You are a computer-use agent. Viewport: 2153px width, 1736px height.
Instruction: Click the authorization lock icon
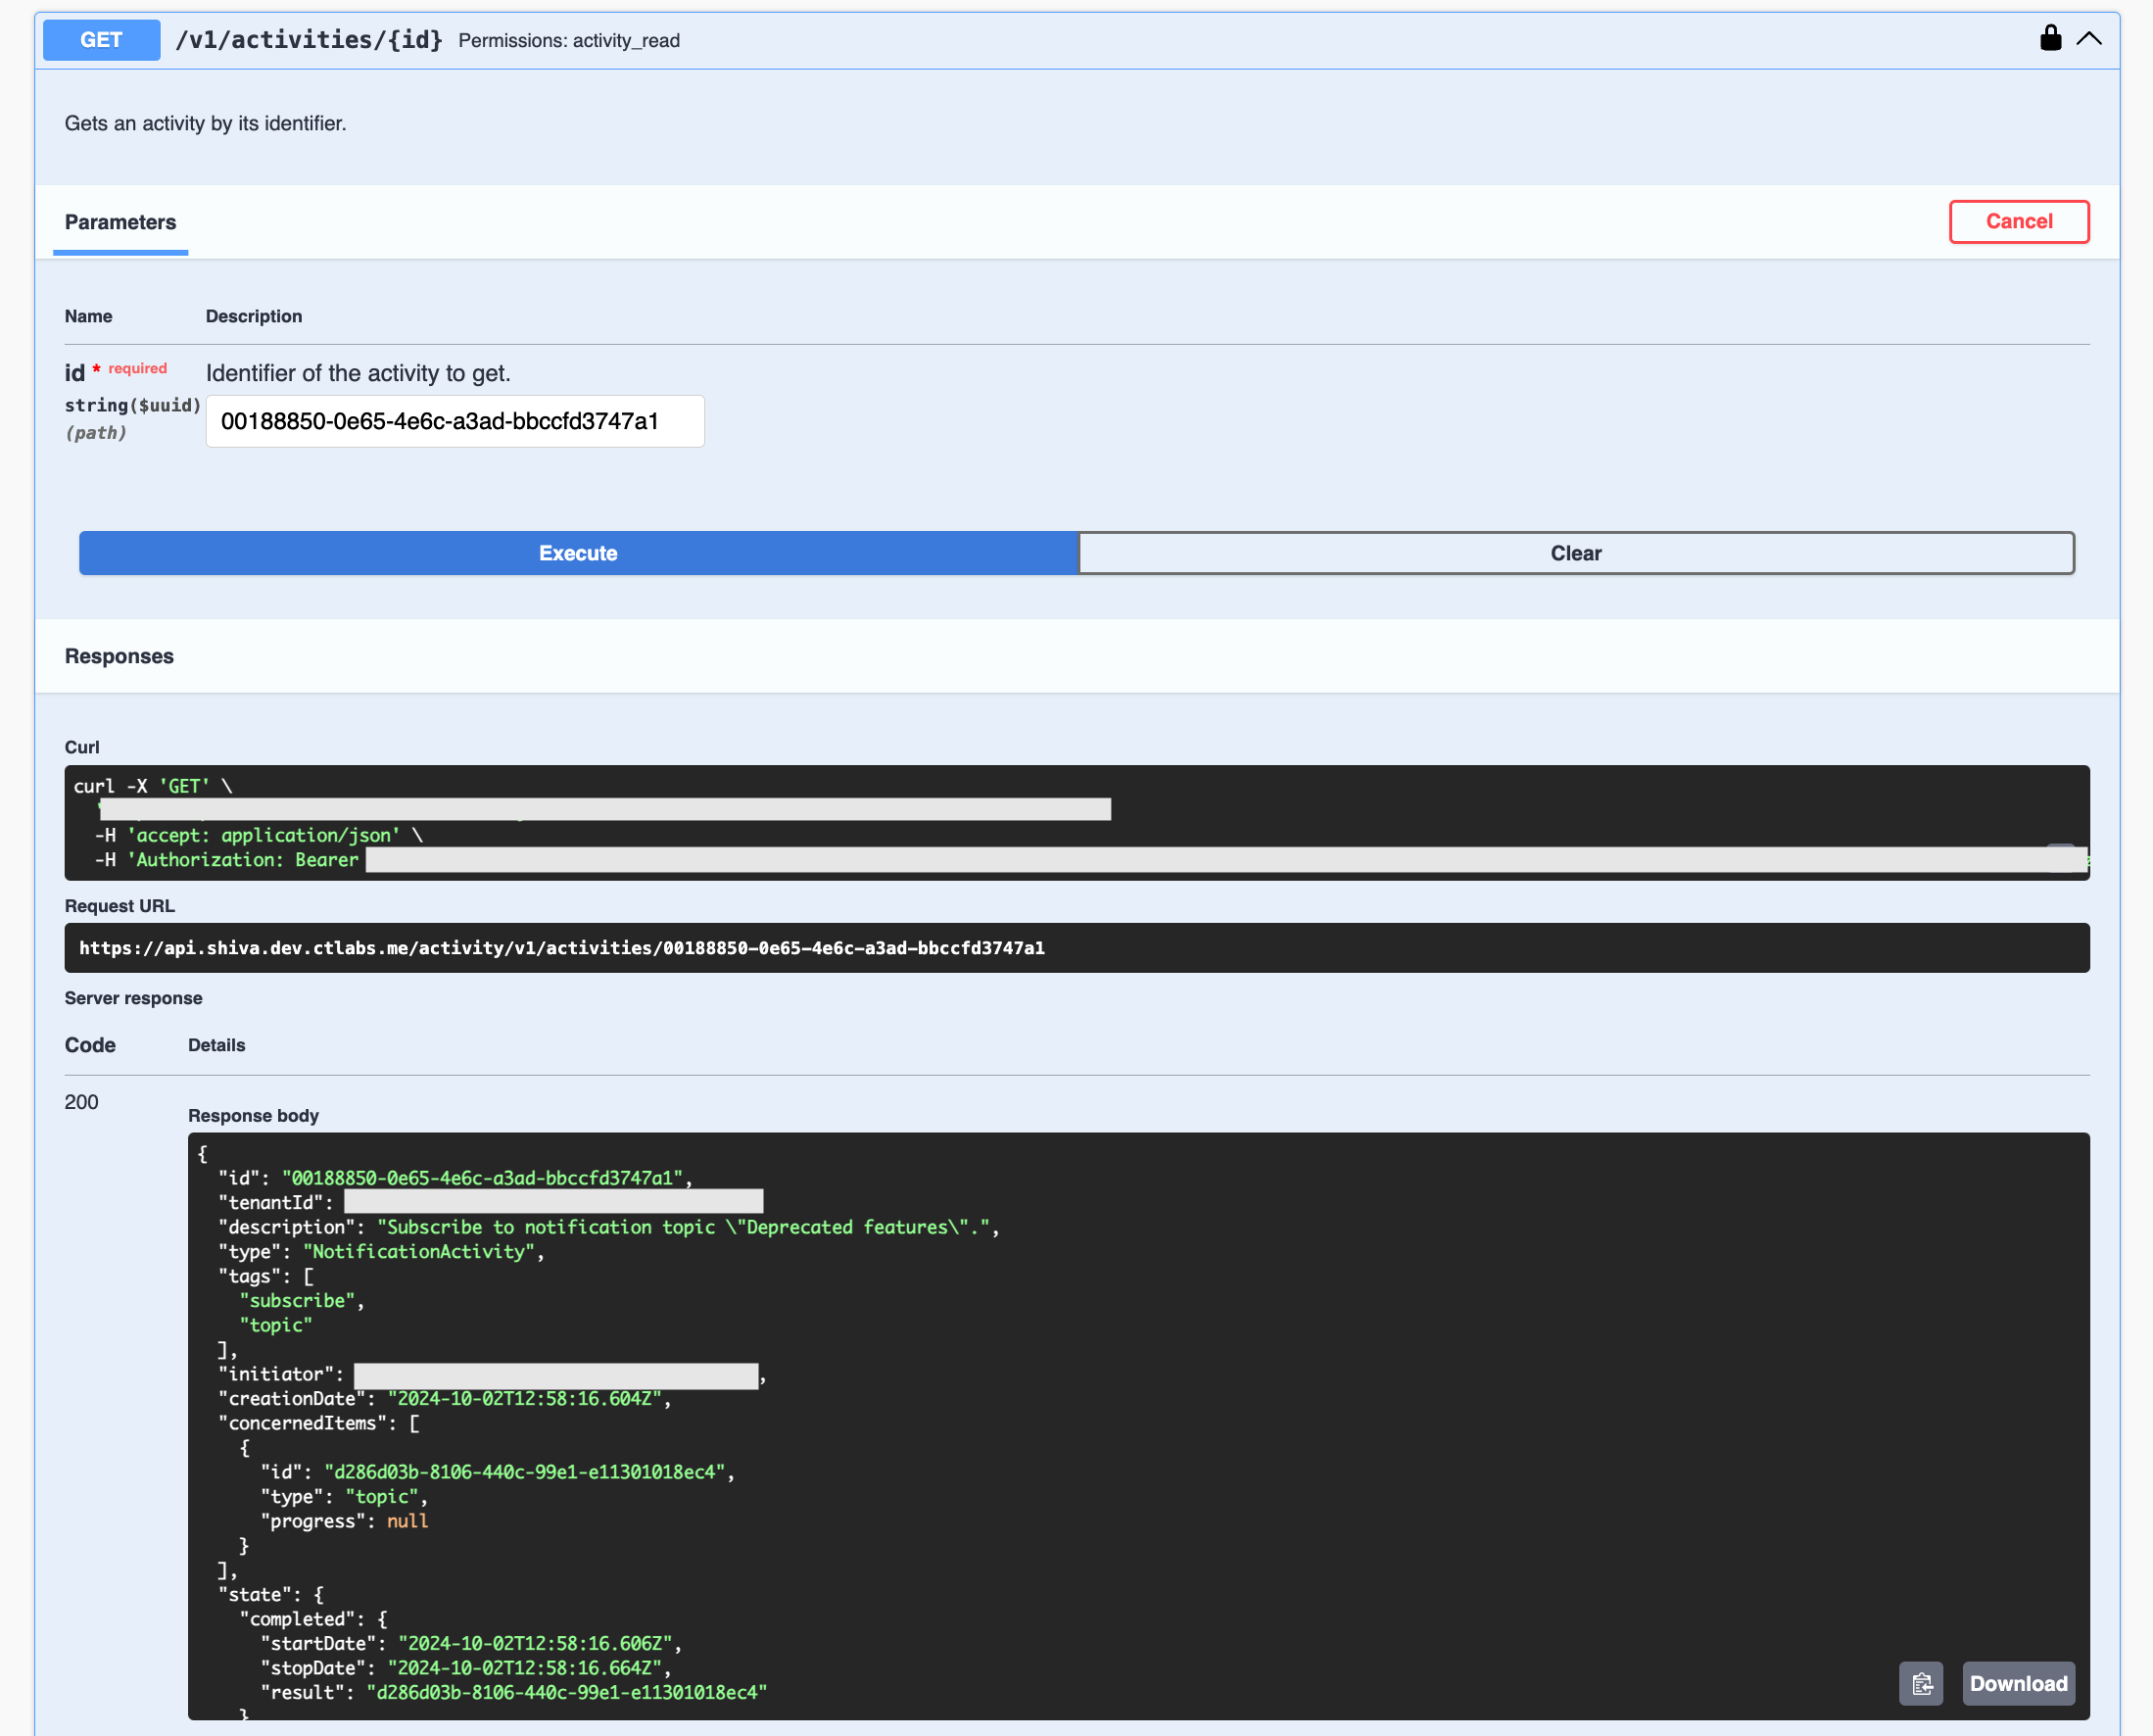[2050, 39]
